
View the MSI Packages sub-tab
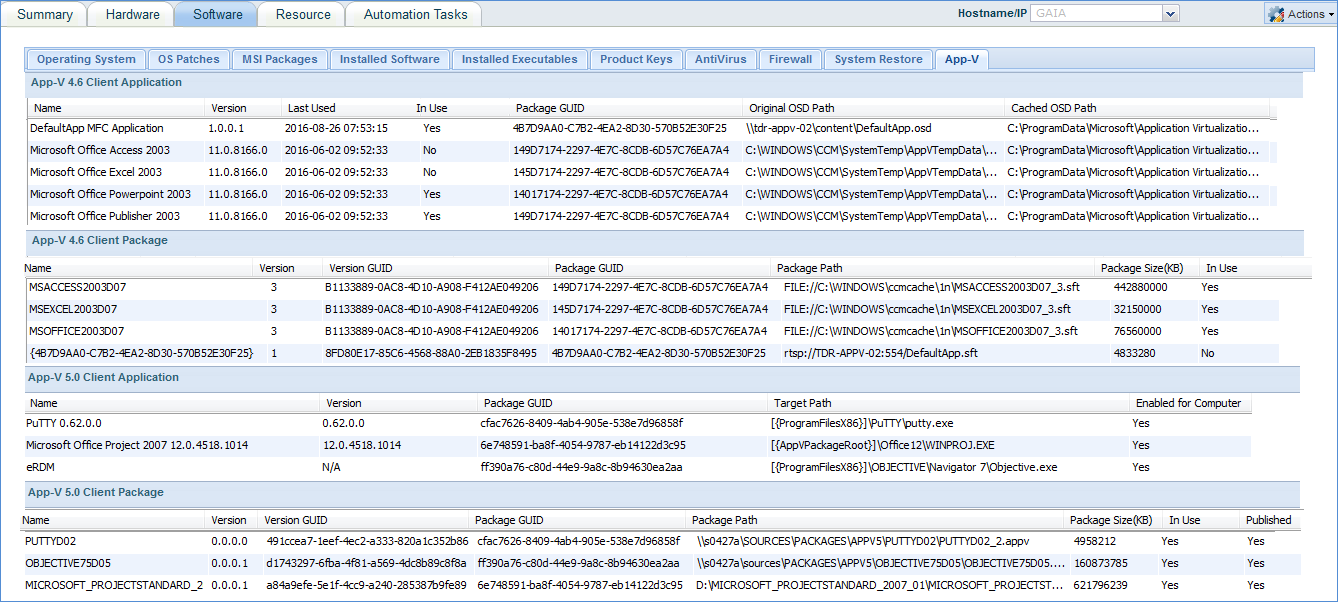click(279, 59)
